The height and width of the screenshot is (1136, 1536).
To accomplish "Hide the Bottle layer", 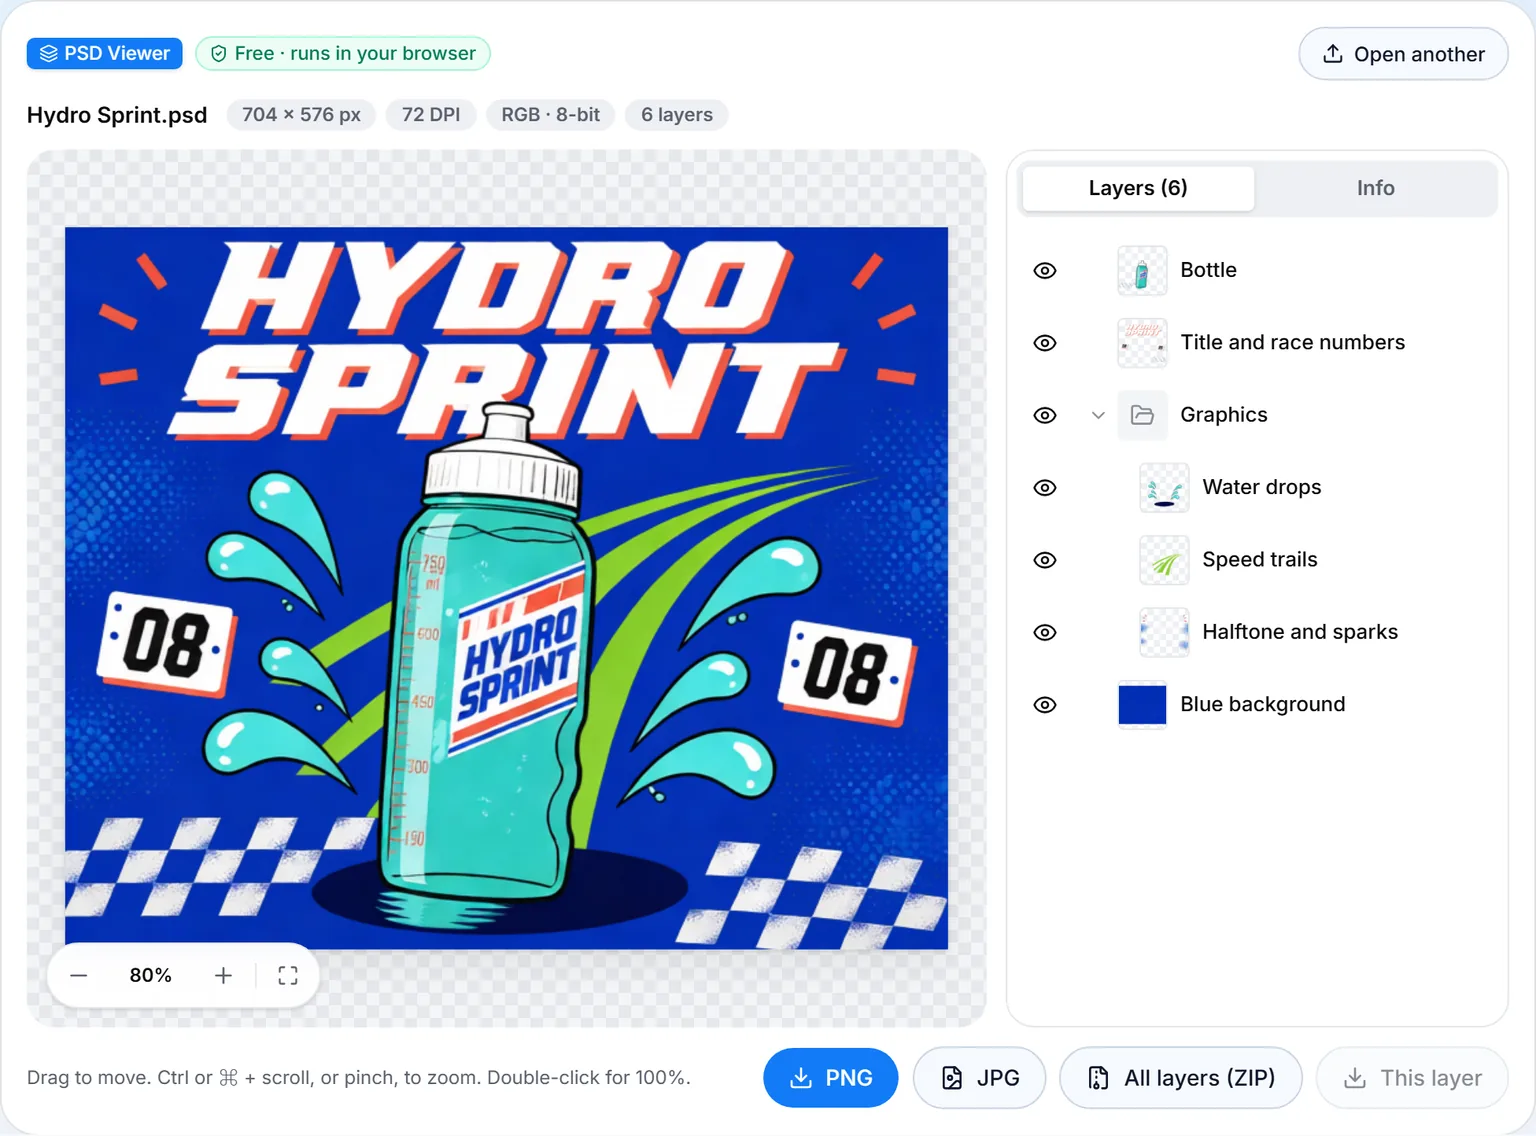I will click(1045, 271).
